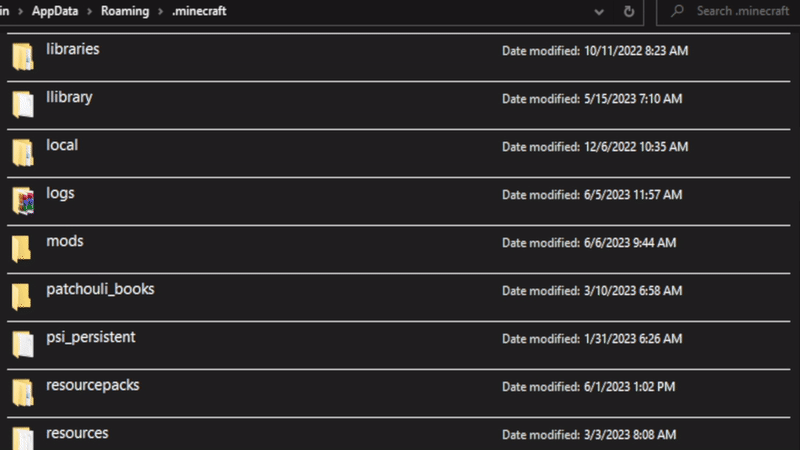
Task: Select the psi_persistent folder icon
Action: point(22,344)
